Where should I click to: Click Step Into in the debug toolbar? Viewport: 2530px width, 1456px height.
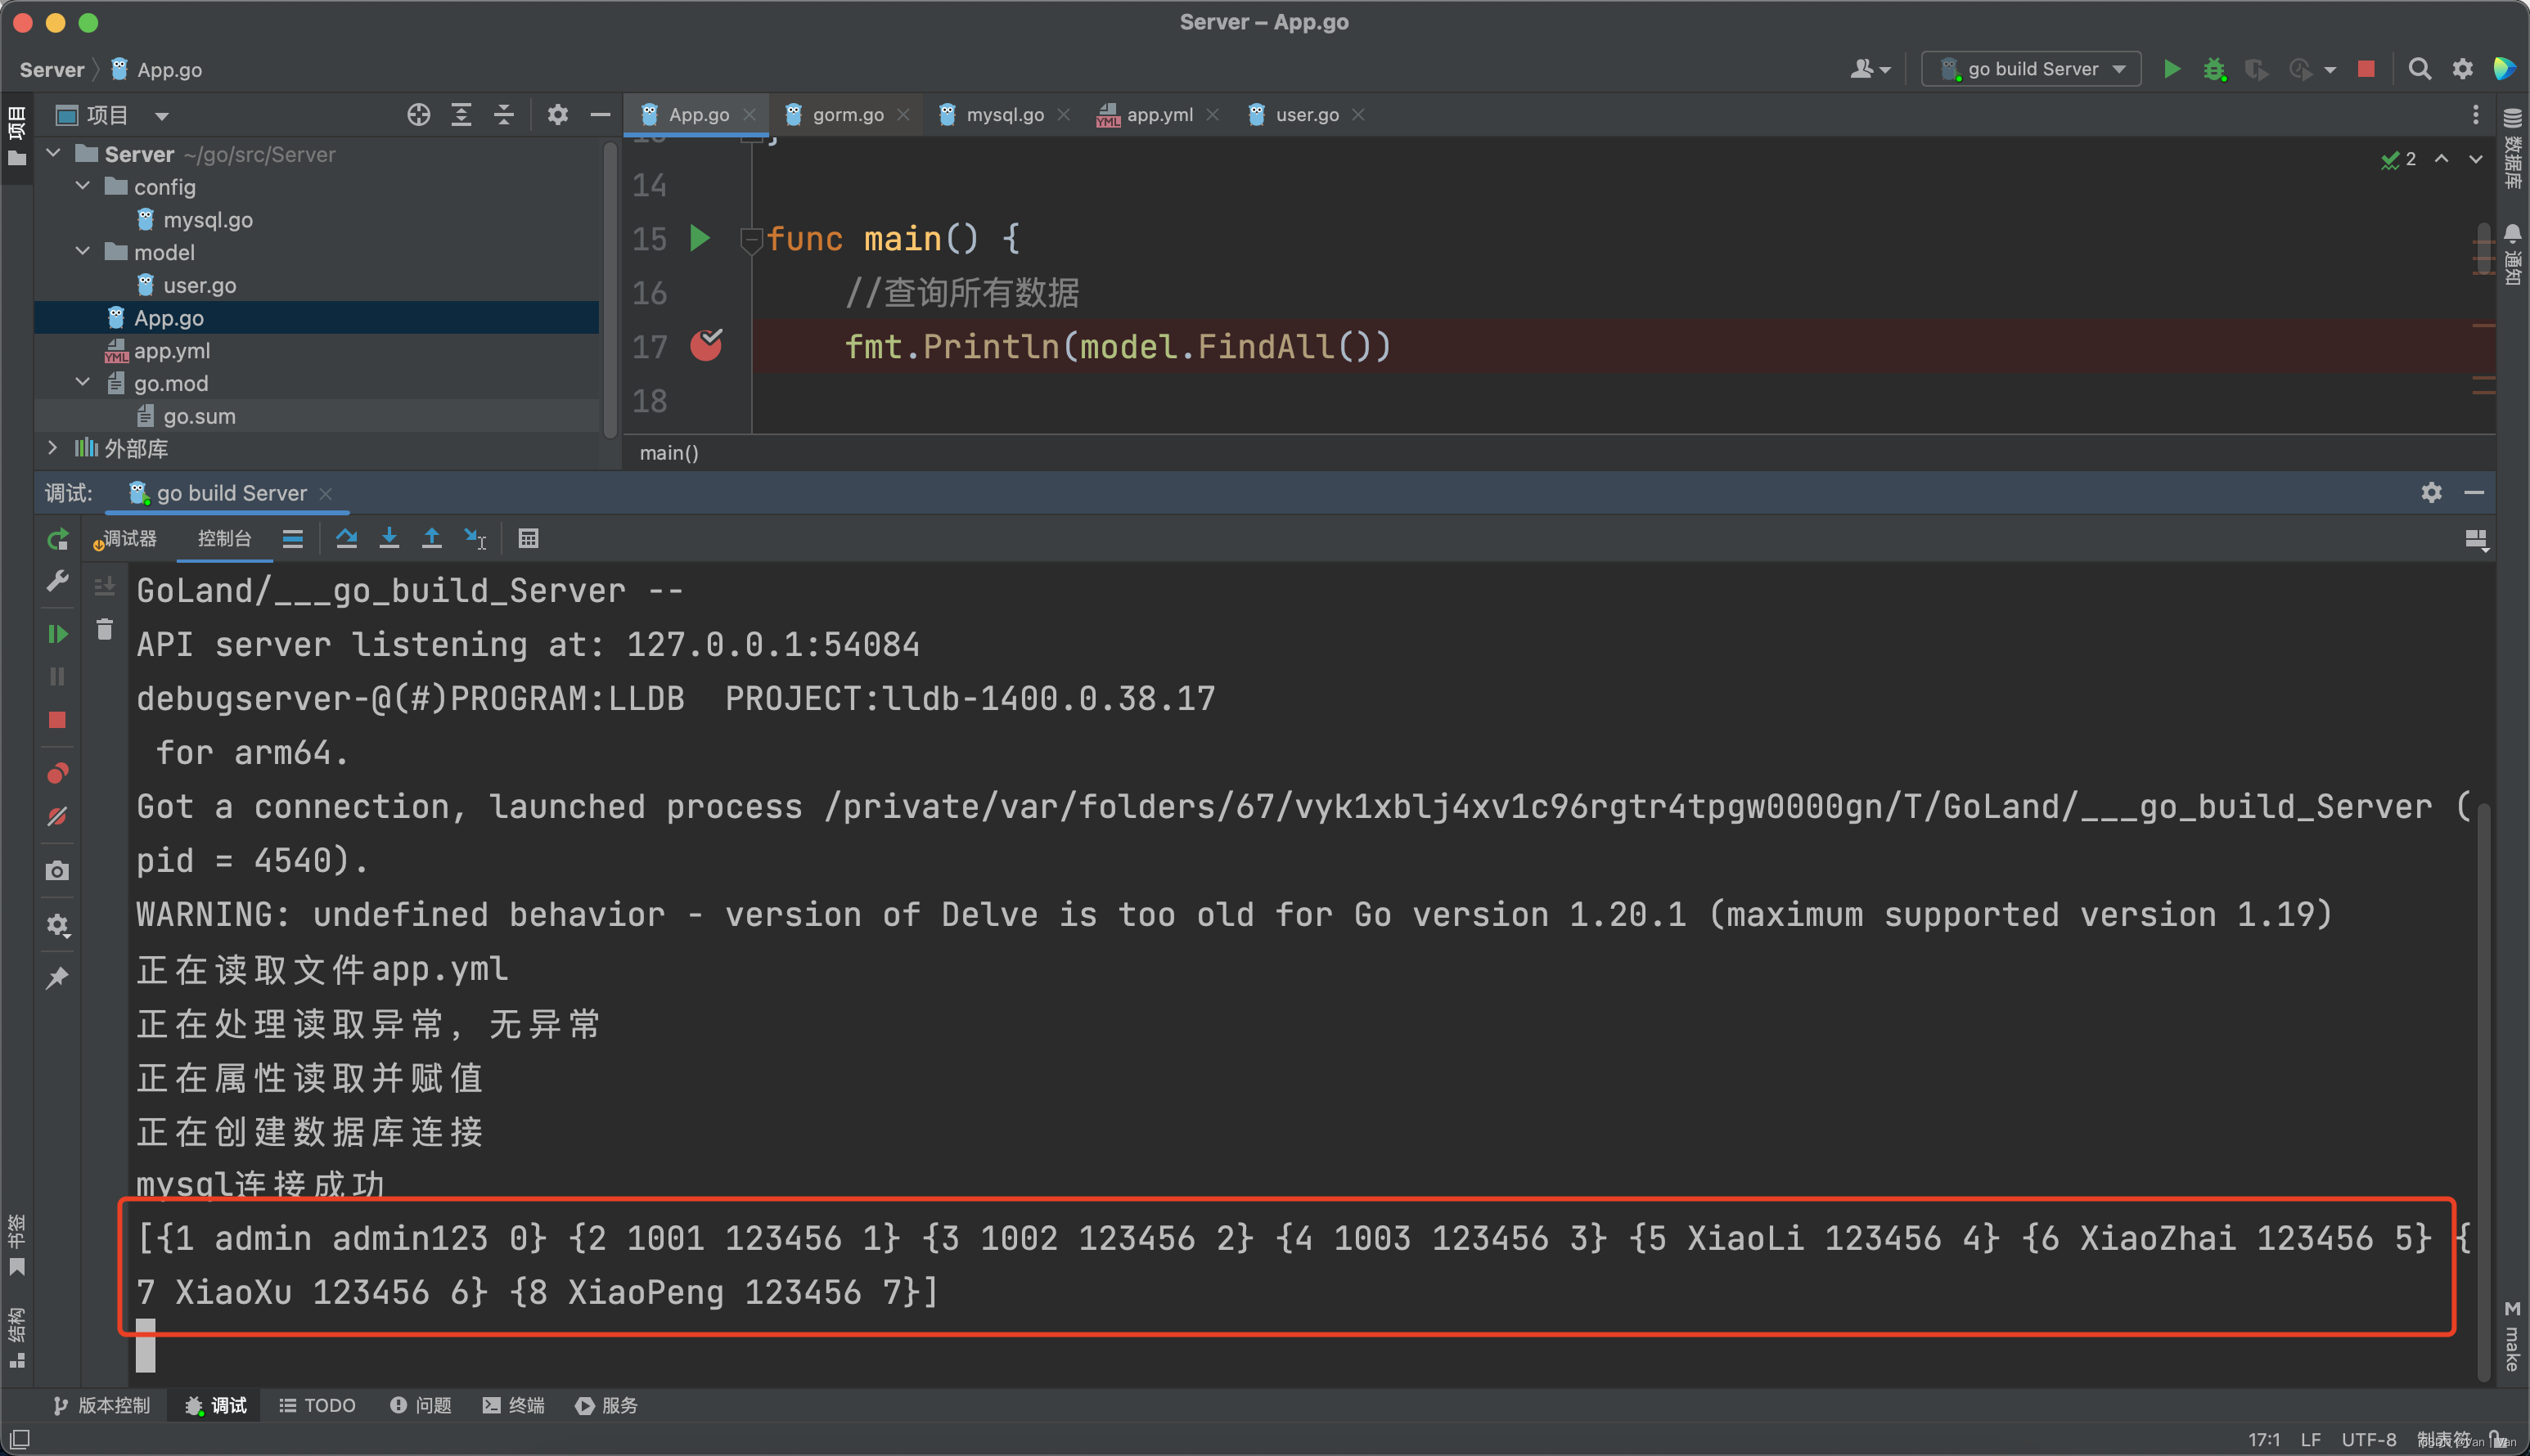tap(389, 539)
